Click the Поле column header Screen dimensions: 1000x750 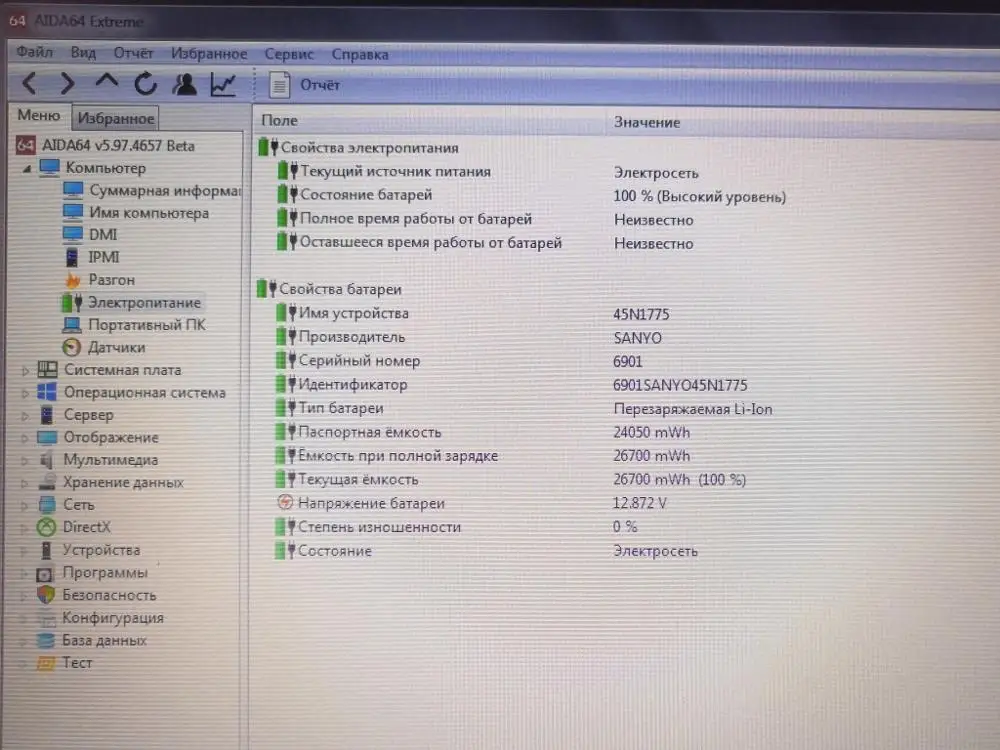pyautogui.click(x=279, y=120)
